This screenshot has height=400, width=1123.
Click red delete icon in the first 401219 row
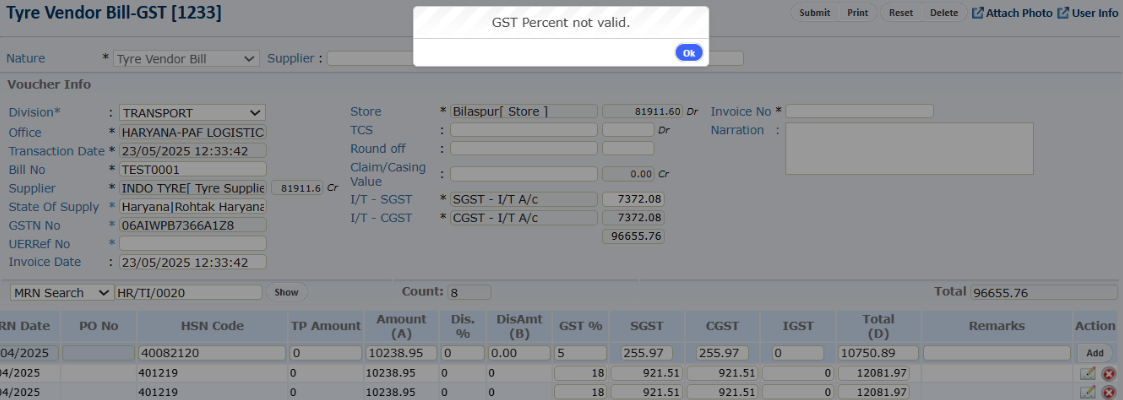1108,373
